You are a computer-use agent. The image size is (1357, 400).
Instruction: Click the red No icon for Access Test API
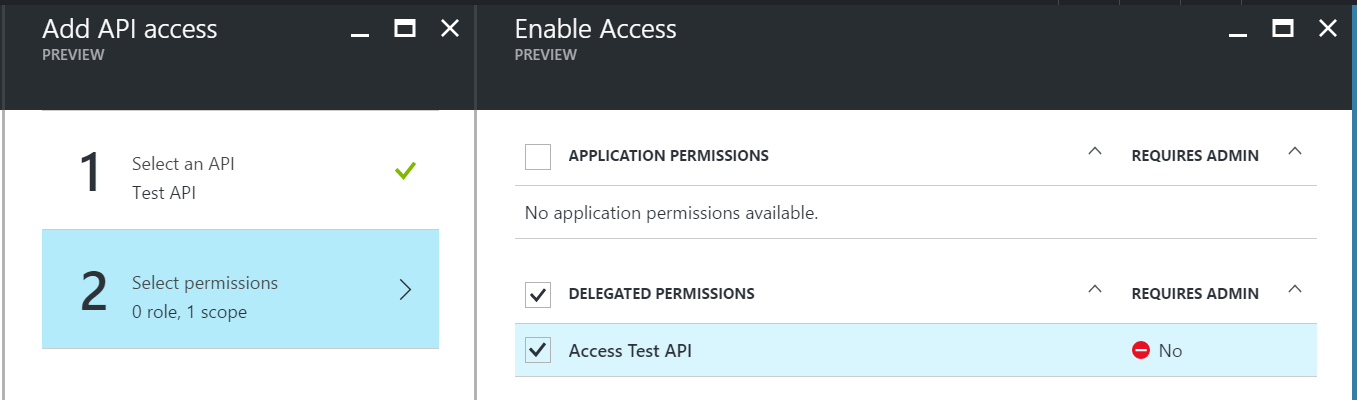tap(1140, 350)
